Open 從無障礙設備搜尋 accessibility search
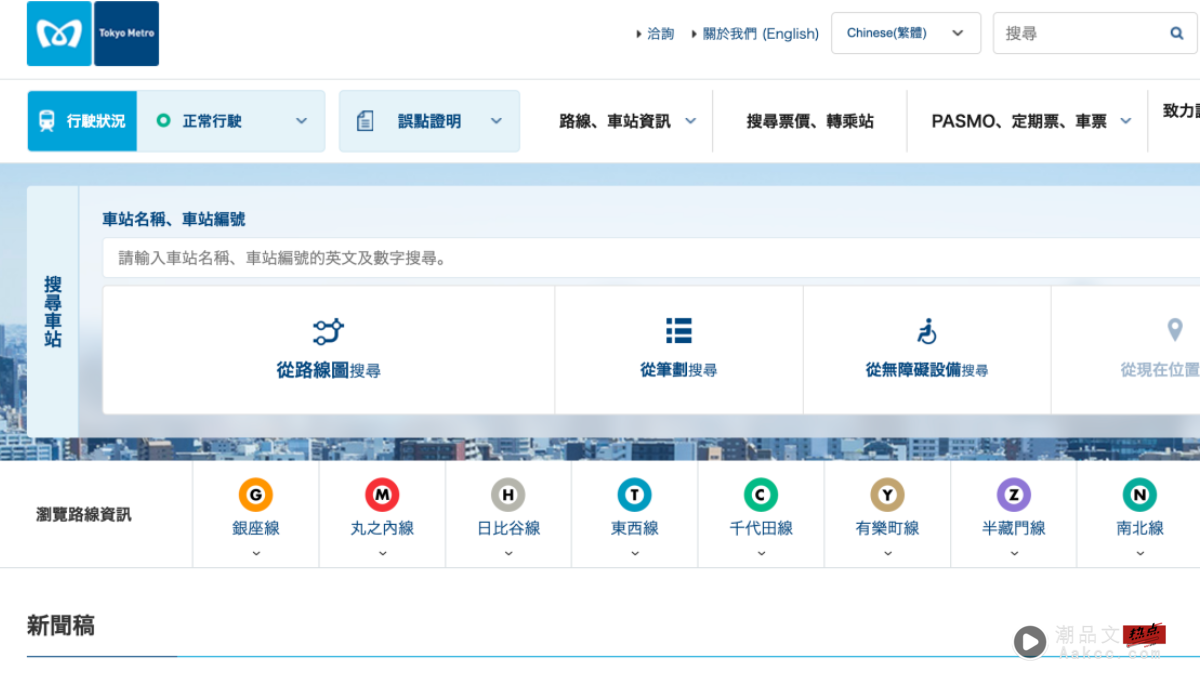This screenshot has width=1200, height=684. click(926, 349)
